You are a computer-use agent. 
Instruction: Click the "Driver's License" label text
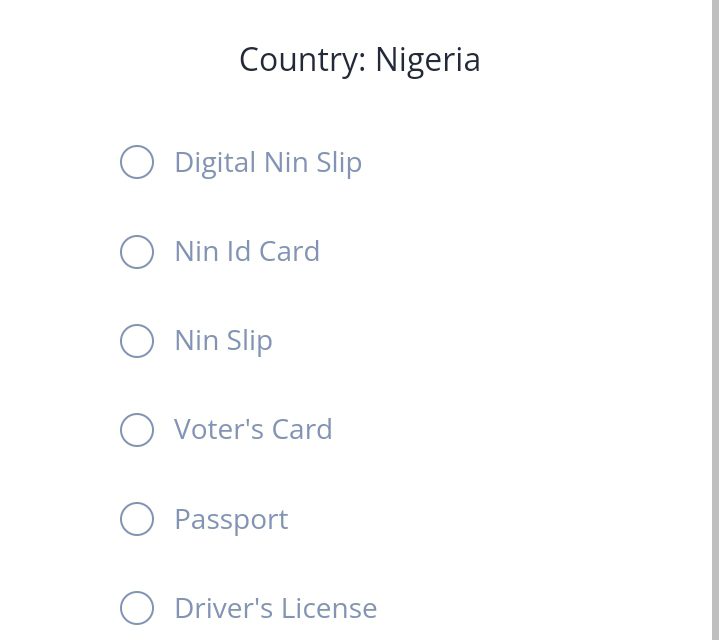pyautogui.click(x=275, y=608)
